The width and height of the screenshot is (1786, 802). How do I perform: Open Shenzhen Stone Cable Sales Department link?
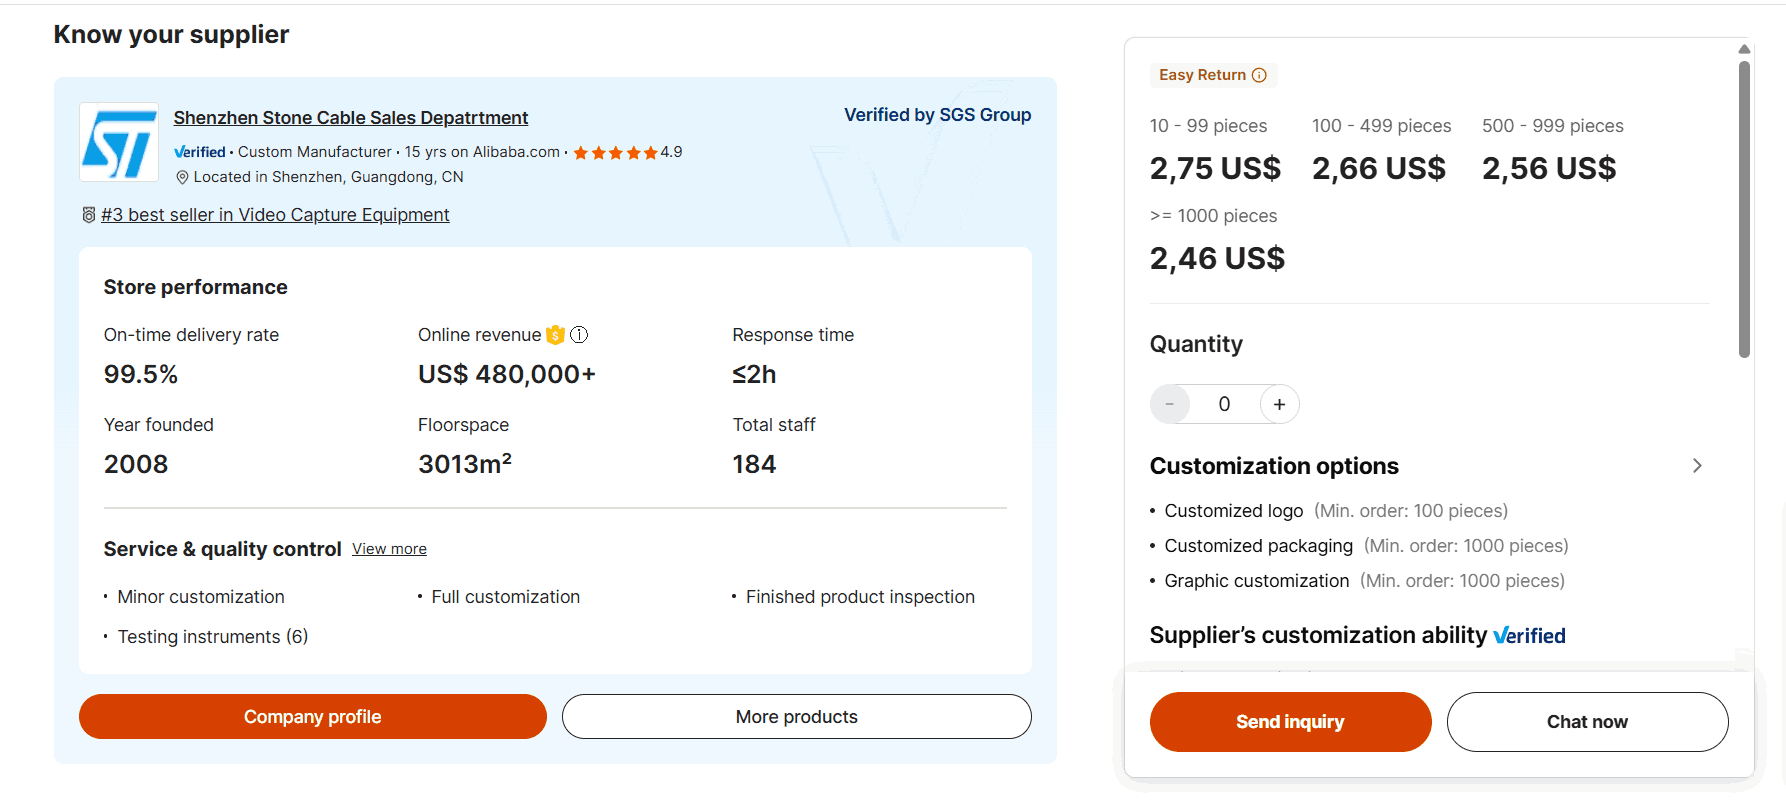[350, 118]
